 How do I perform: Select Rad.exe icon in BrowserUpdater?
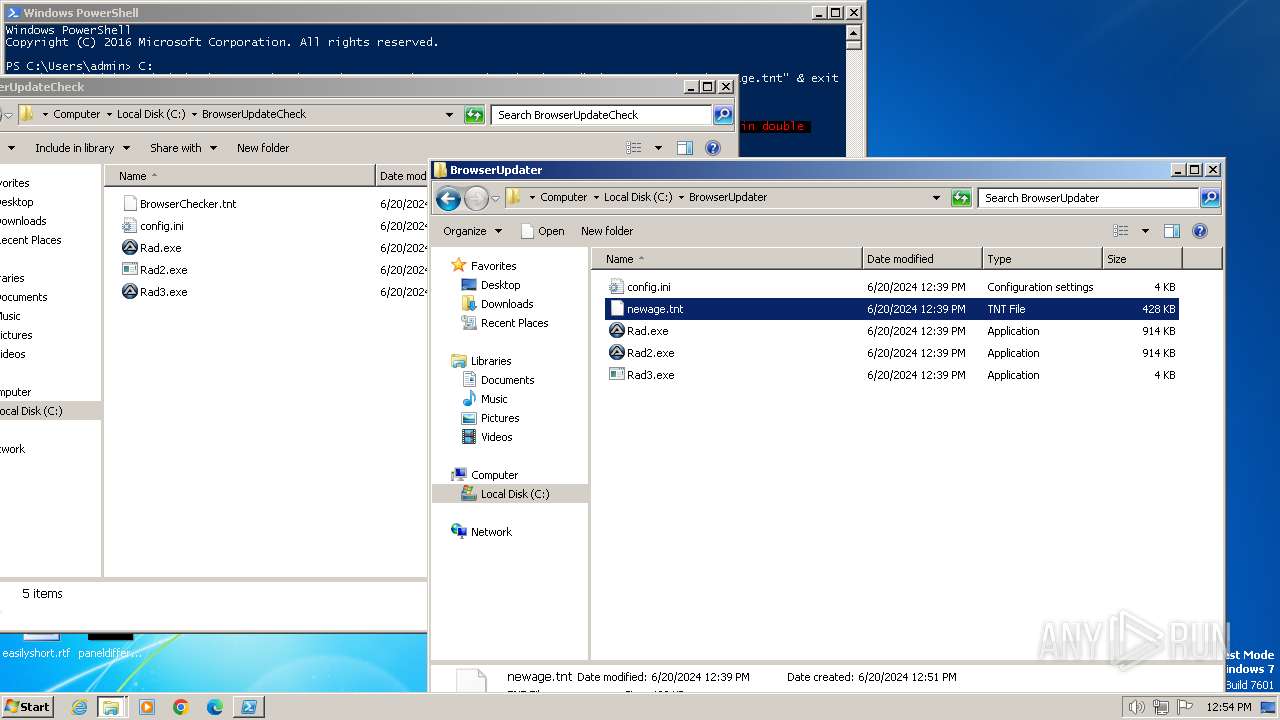coord(617,331)
